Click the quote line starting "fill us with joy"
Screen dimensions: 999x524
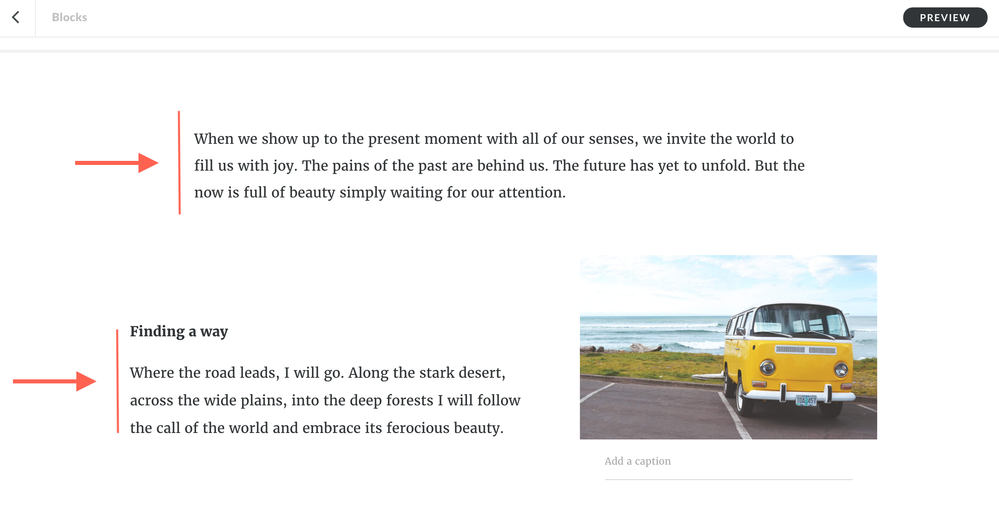click(499, 165)
